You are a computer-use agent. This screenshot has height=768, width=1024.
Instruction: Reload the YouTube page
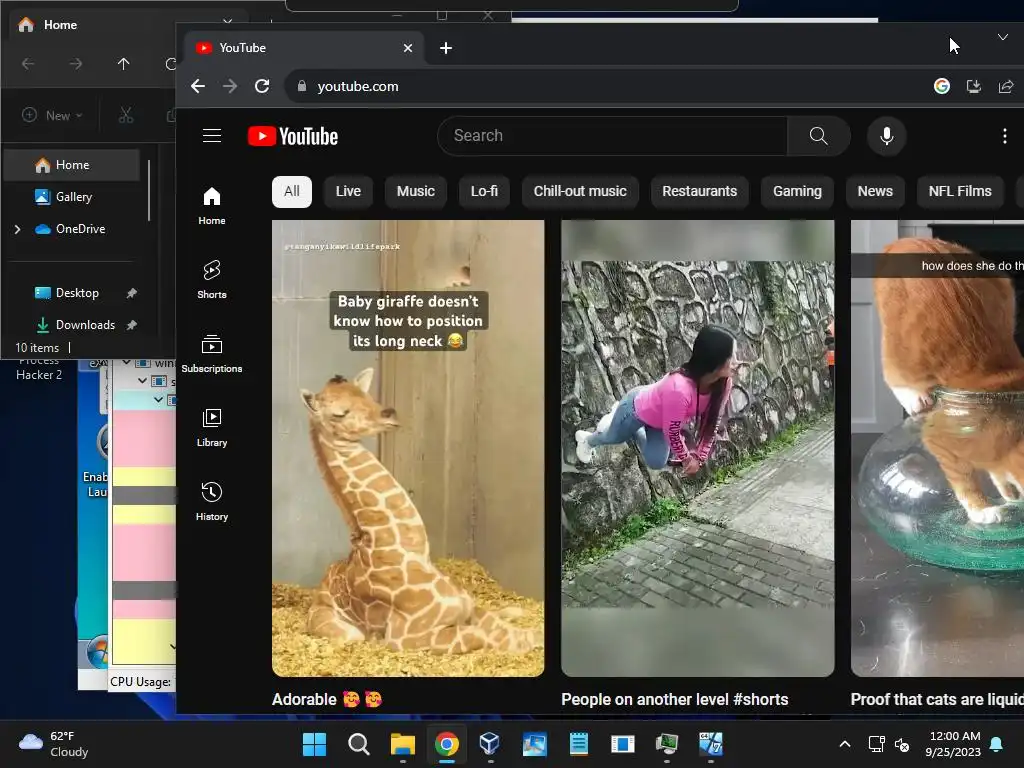point(262,86)
